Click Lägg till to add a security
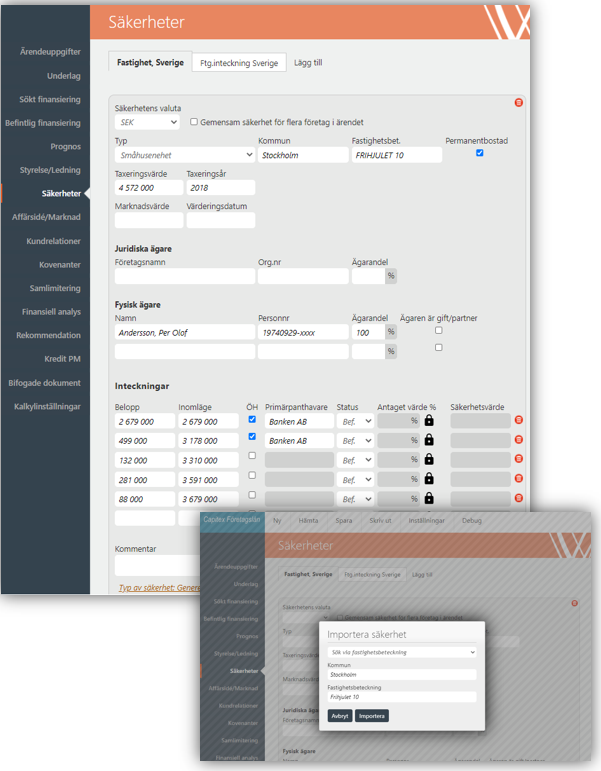Image resolution: width=601 pixels, height=771 pixels. [x=308, y=63]
